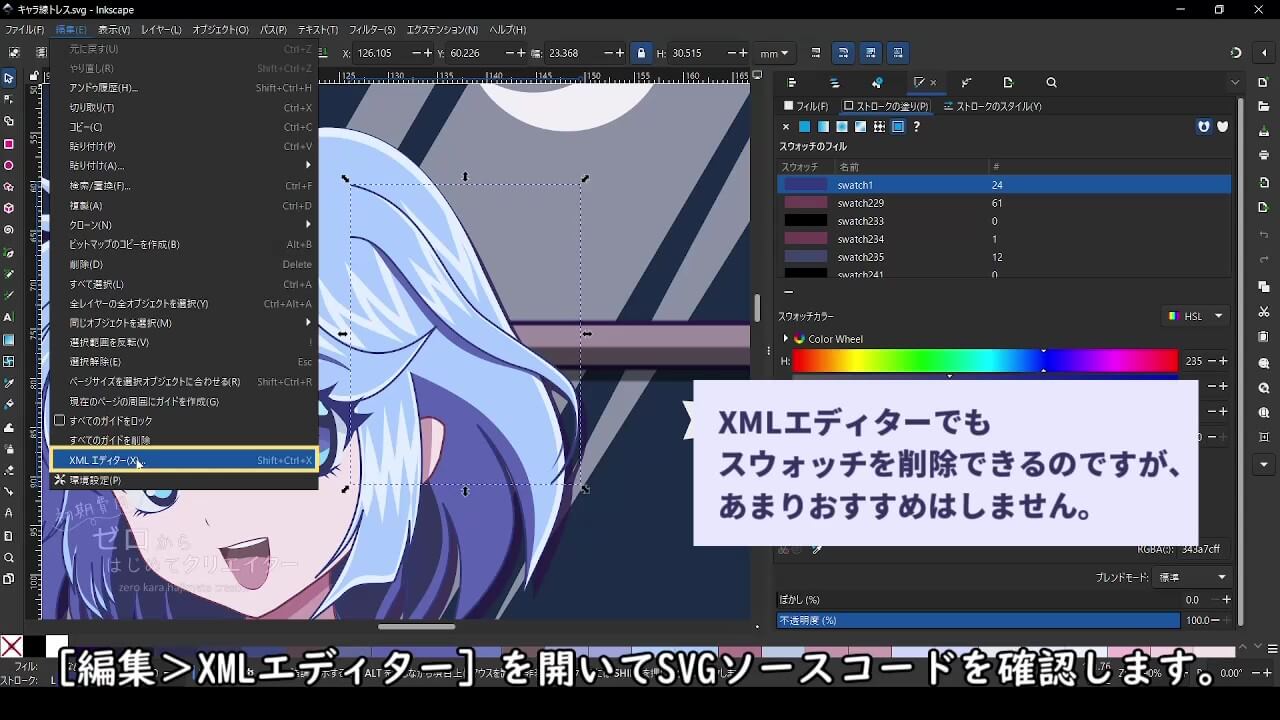Select the Star and polygon tool
The image size is (1280, 720).
(x=9, y=187)
